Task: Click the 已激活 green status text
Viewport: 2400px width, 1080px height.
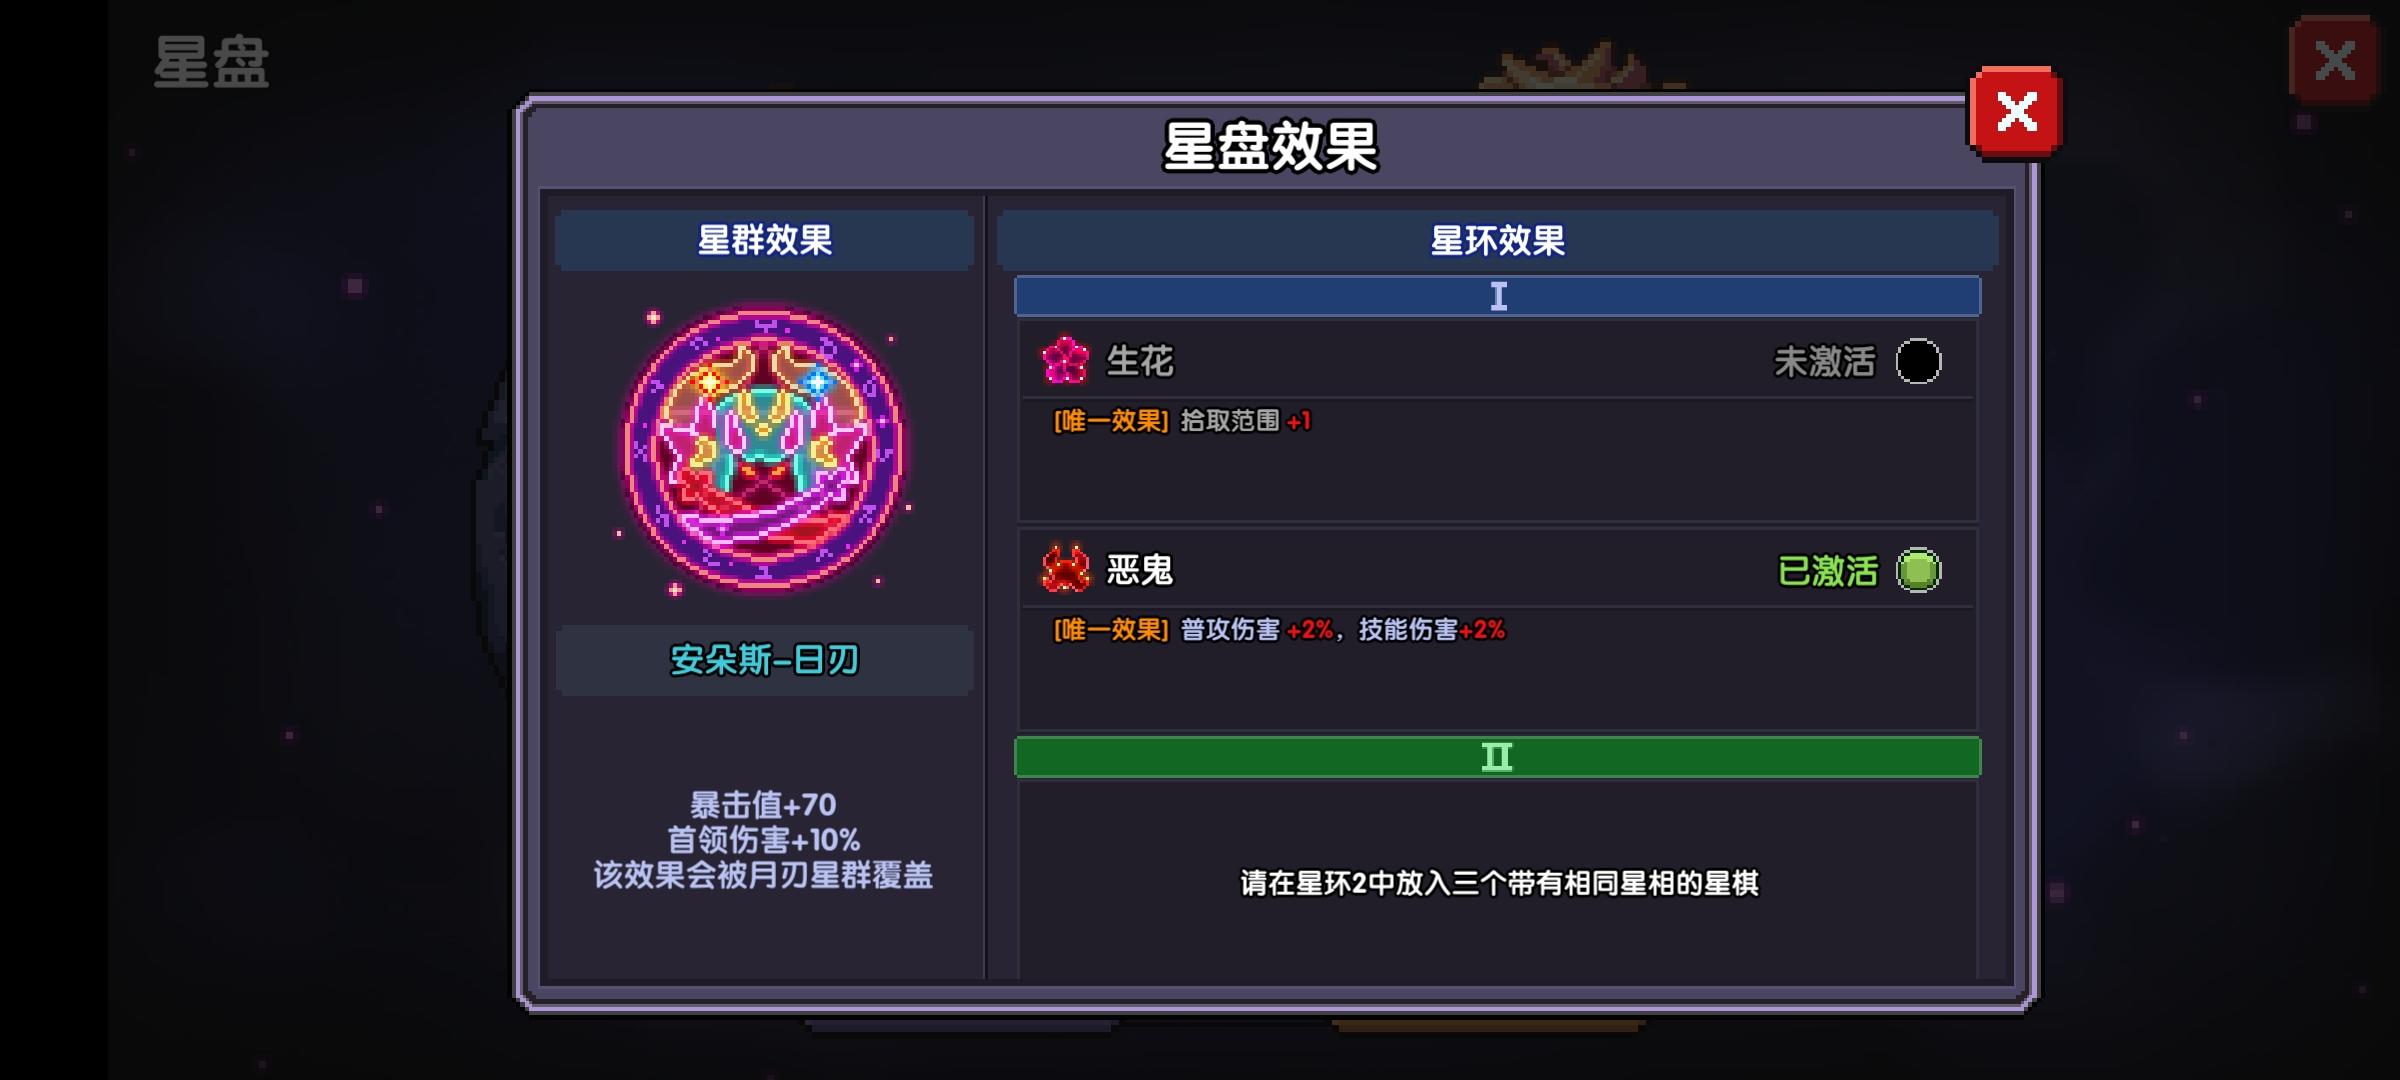Action: pos(1828,571)
